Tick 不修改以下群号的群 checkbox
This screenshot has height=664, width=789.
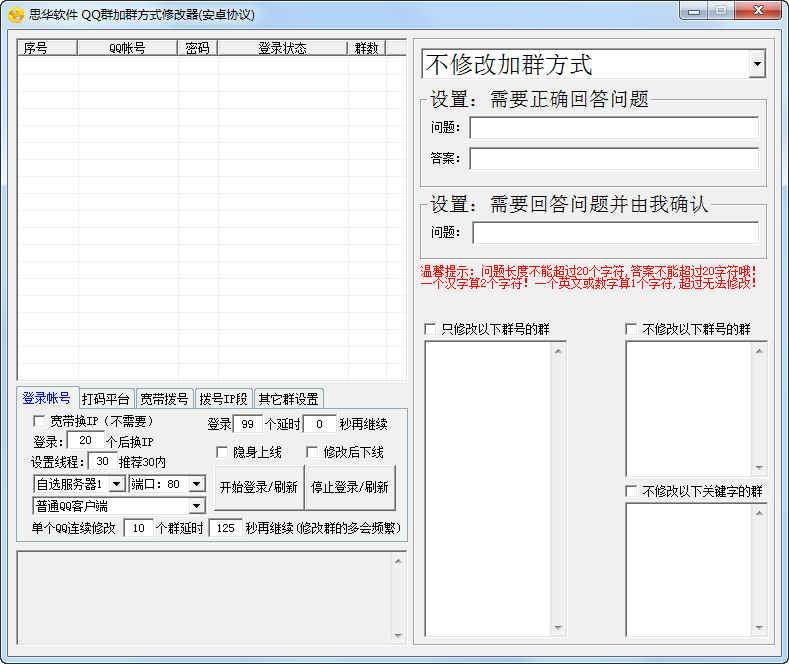[x=631, y=329]
